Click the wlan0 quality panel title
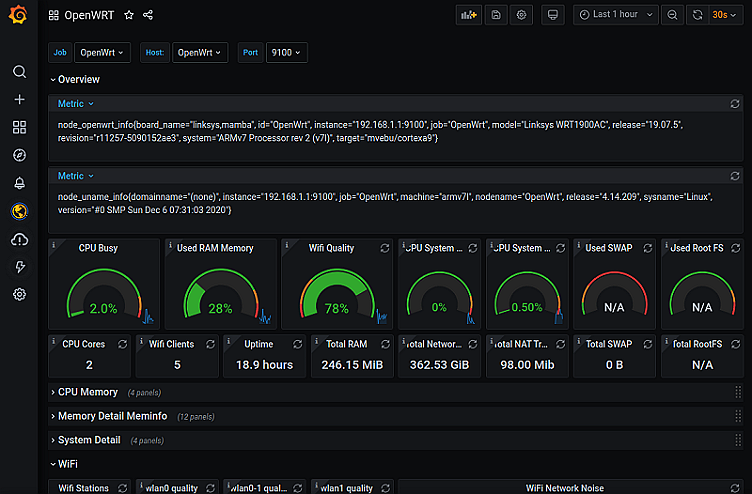The height and width of the screenshot is (494, 752). [171, 488]
